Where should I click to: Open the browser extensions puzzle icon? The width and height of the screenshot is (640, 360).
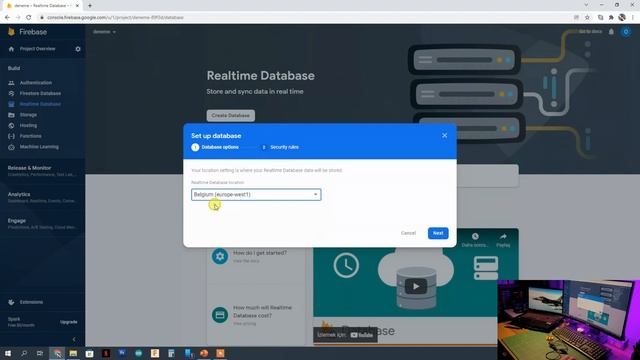(x=611, y=18)
